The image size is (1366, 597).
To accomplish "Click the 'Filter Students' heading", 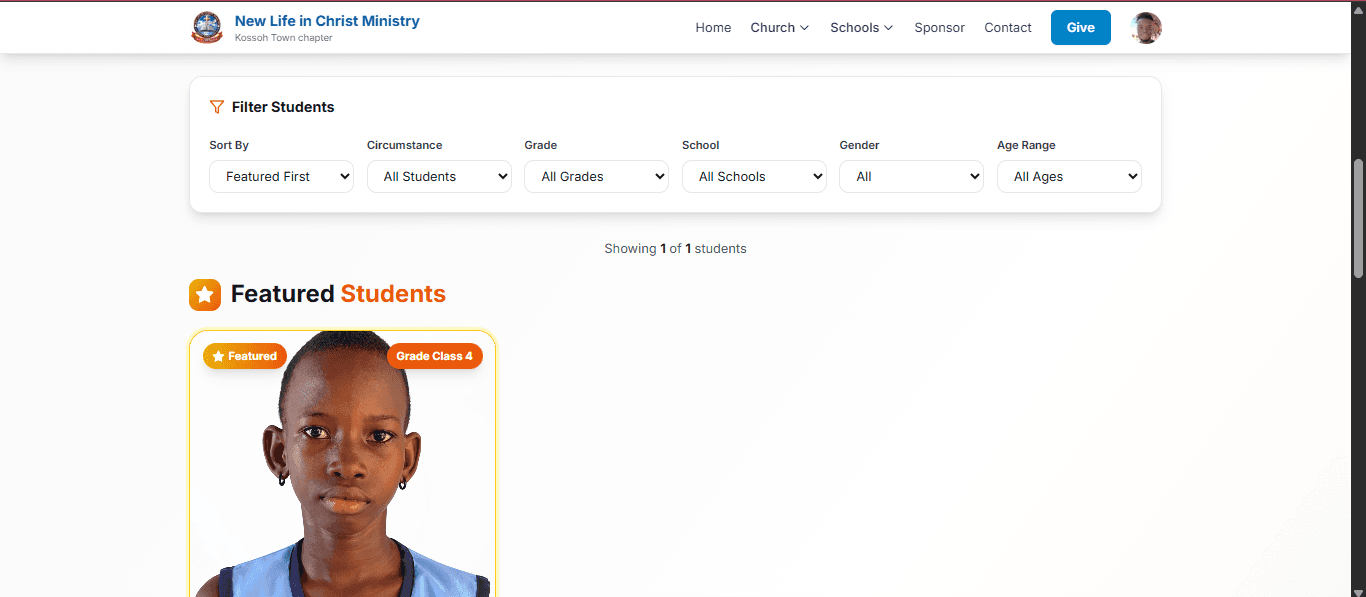I will pos(283,107).
